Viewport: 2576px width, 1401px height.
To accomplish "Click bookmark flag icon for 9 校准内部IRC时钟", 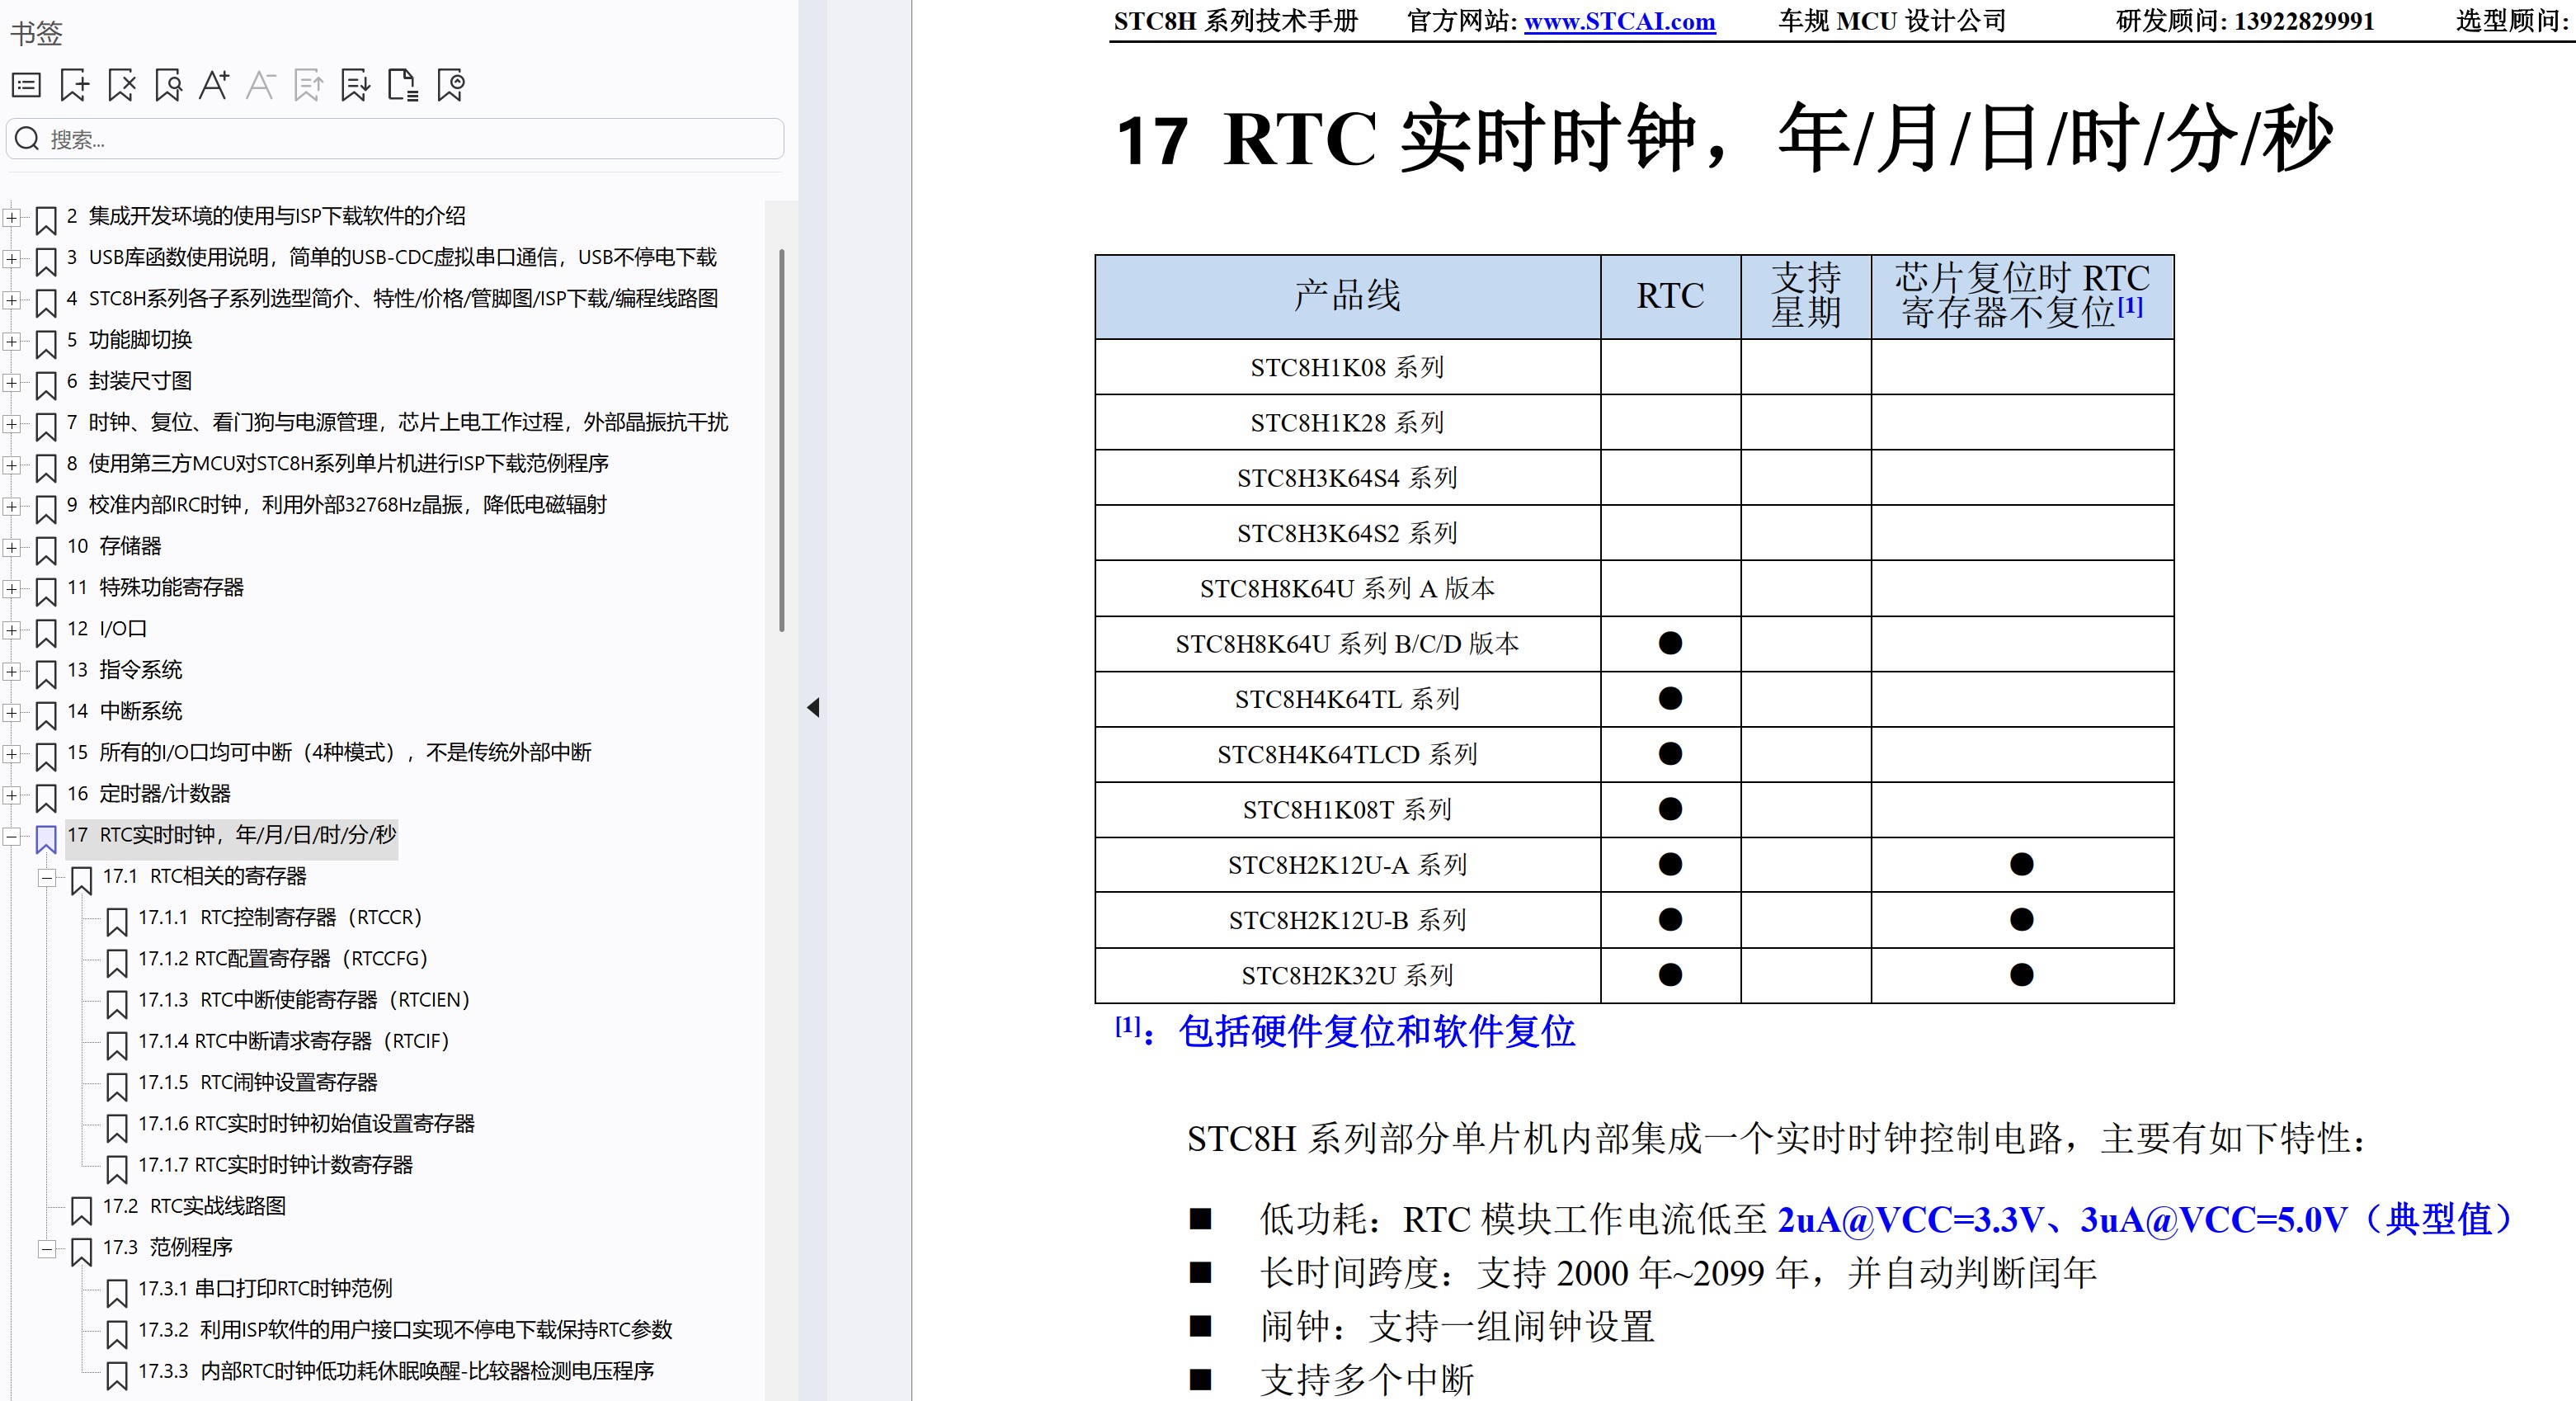I will (46, 509).
